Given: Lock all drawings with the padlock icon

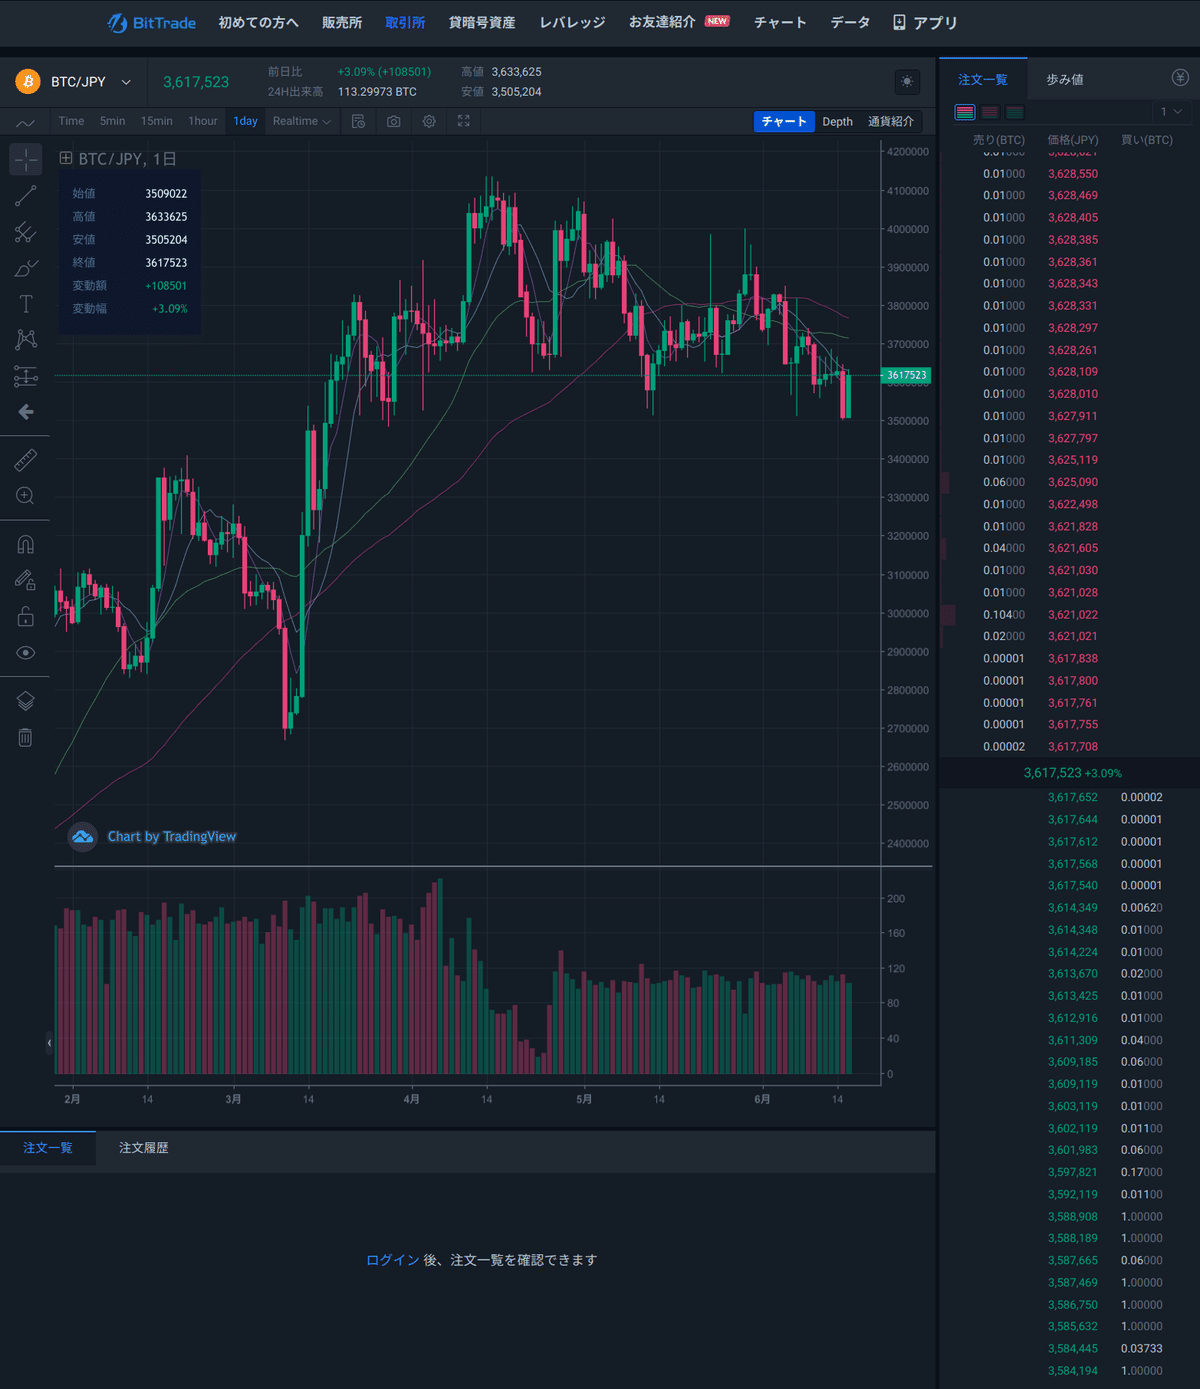Looking at the screenshot, I should click(x=25, y=616).
